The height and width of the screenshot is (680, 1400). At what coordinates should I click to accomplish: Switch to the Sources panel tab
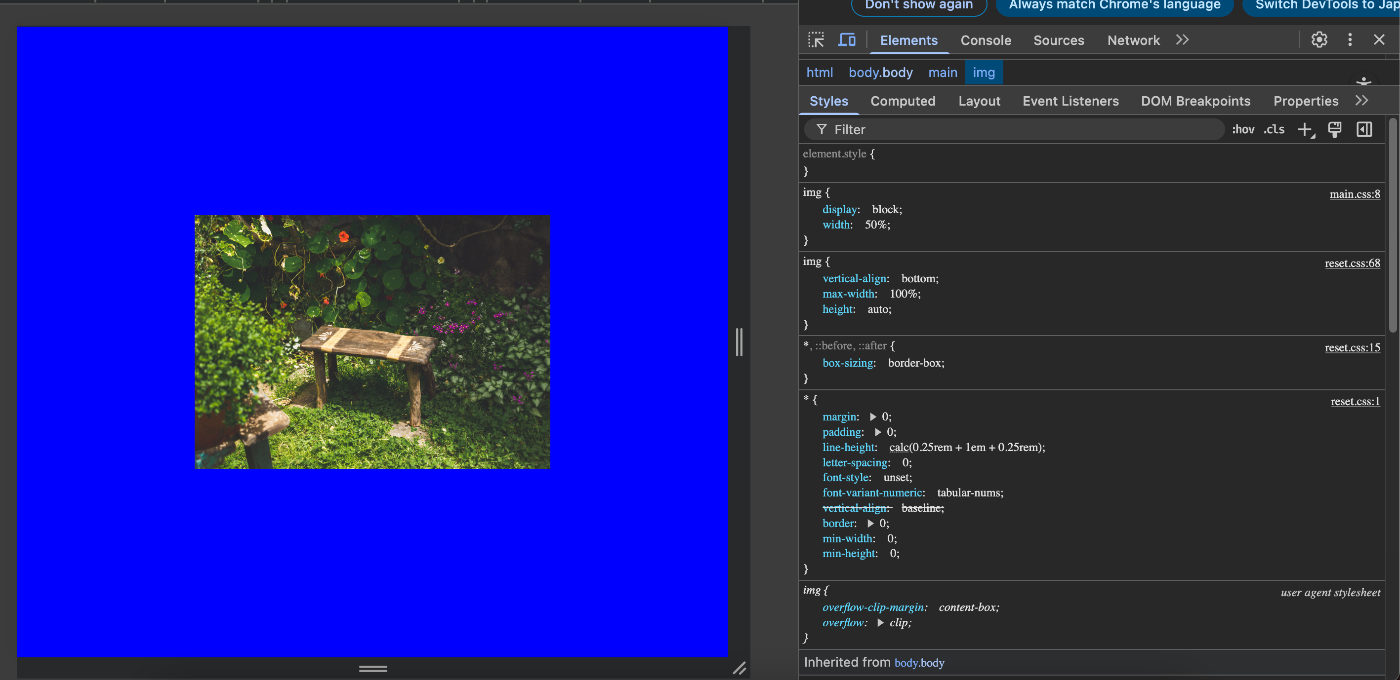click(1058, 40)
